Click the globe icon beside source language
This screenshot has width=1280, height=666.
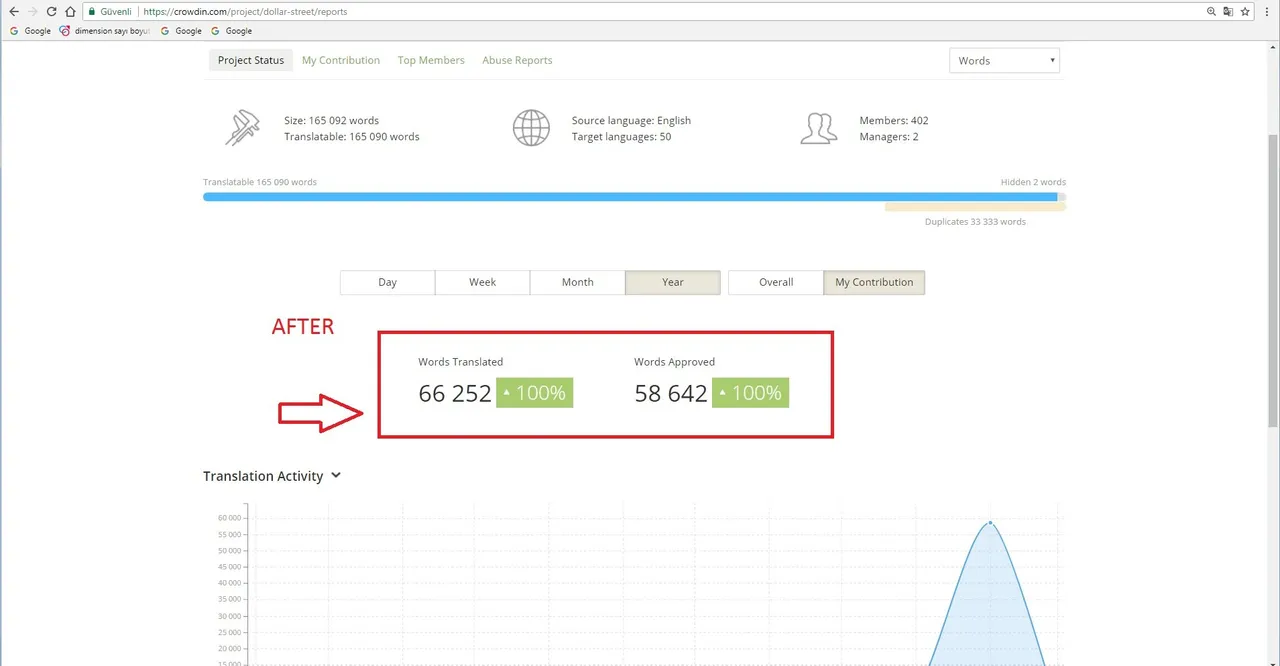531,128
